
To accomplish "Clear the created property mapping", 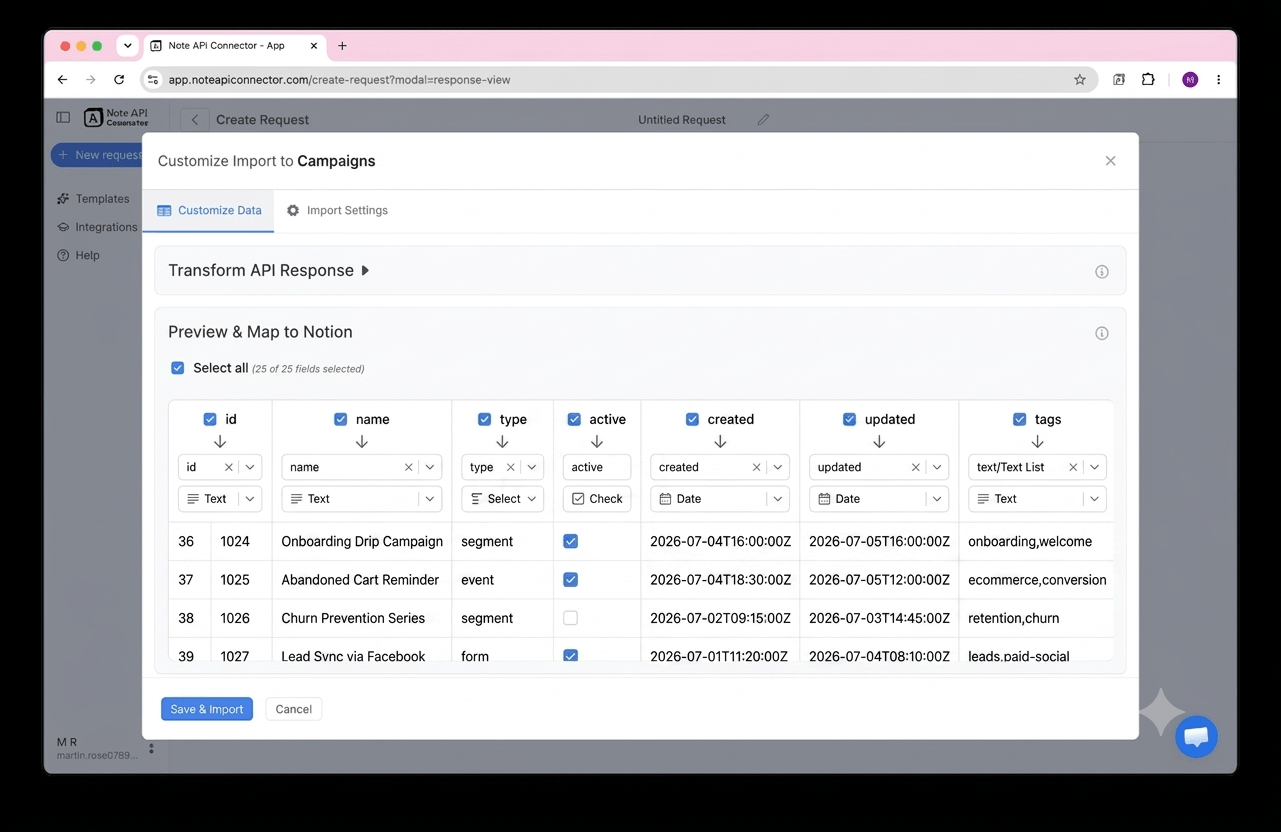I will tap(756, 467).
